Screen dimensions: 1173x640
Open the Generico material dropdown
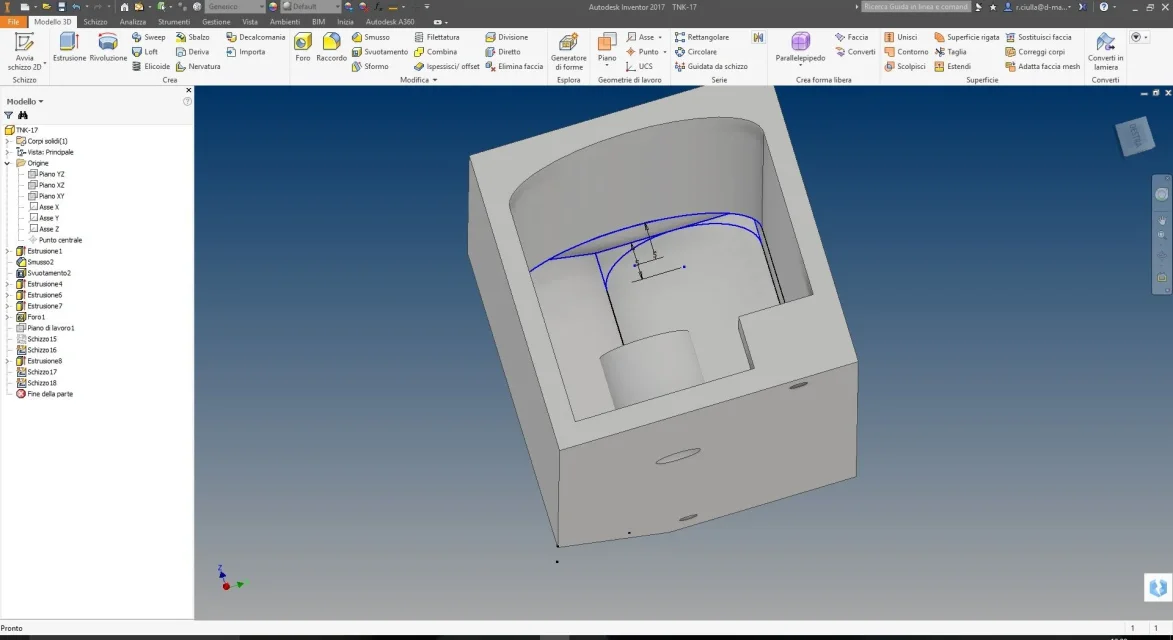click(x=235, y=7)
